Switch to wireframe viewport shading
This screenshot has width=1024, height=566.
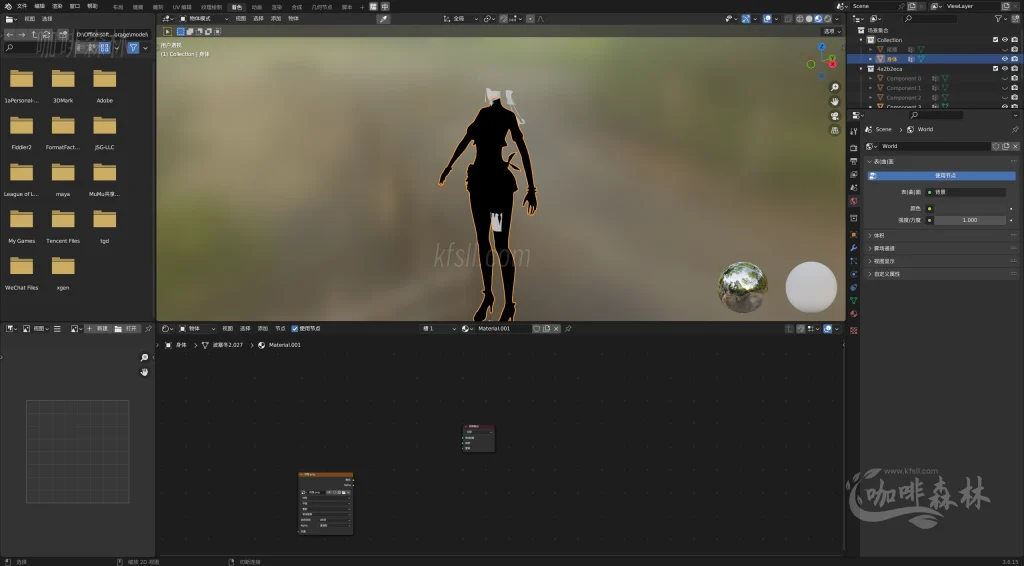[800, 19]
